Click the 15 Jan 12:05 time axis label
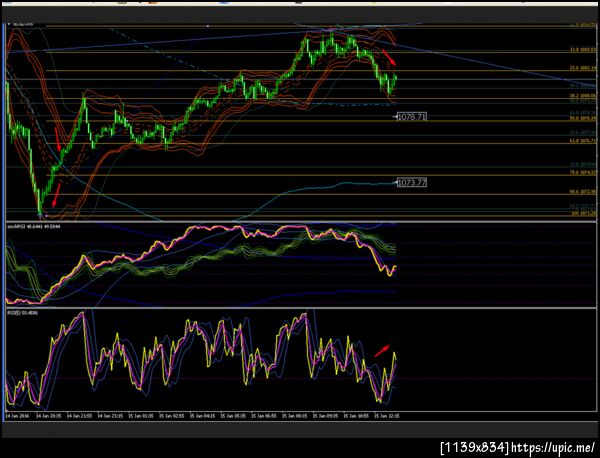The image size is (600, 458). (x=387, y=416)
